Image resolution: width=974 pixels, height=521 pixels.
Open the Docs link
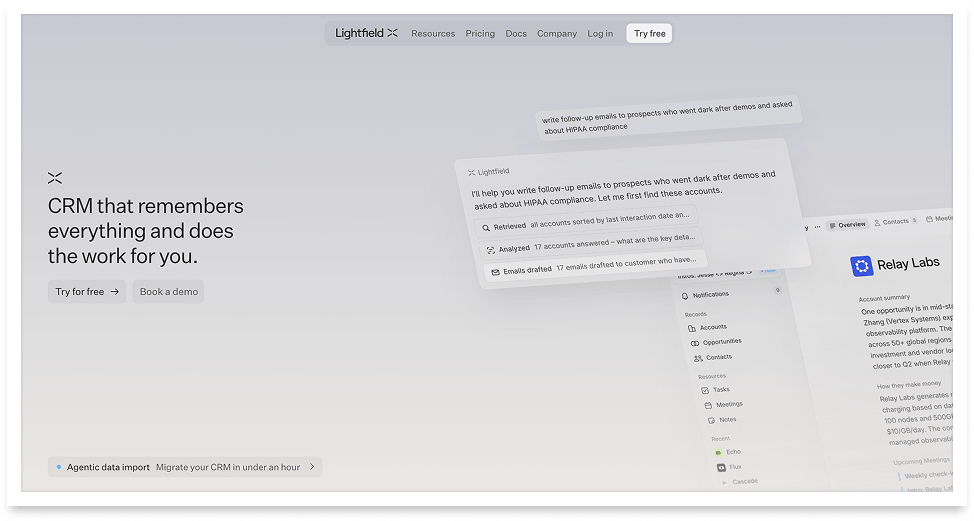tap(516, 34)
